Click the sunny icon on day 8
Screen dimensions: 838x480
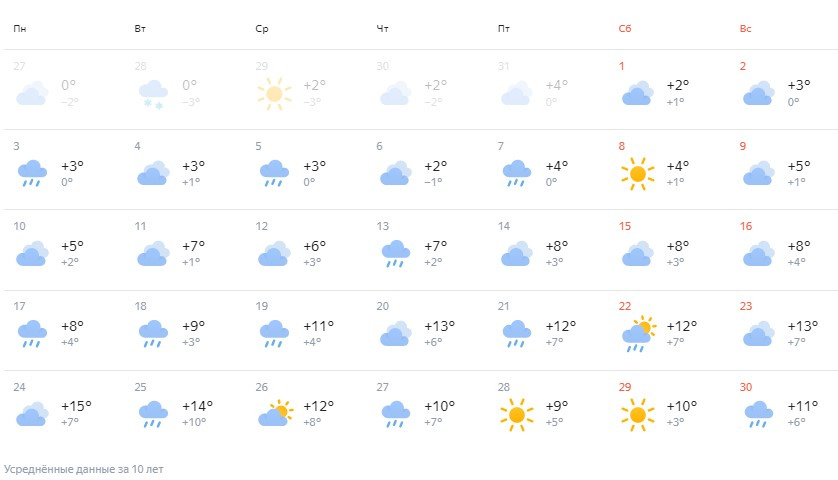(x=638, y=174)
